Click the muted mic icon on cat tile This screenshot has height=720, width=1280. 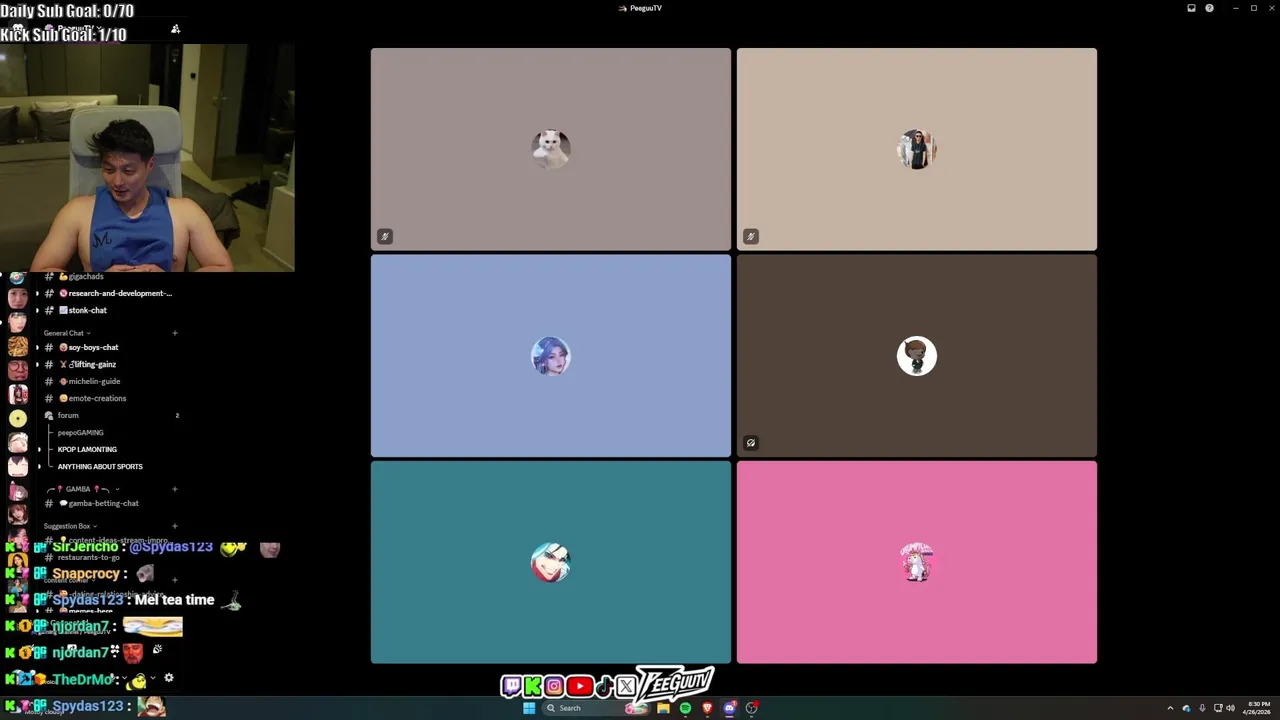pos(385,236)
